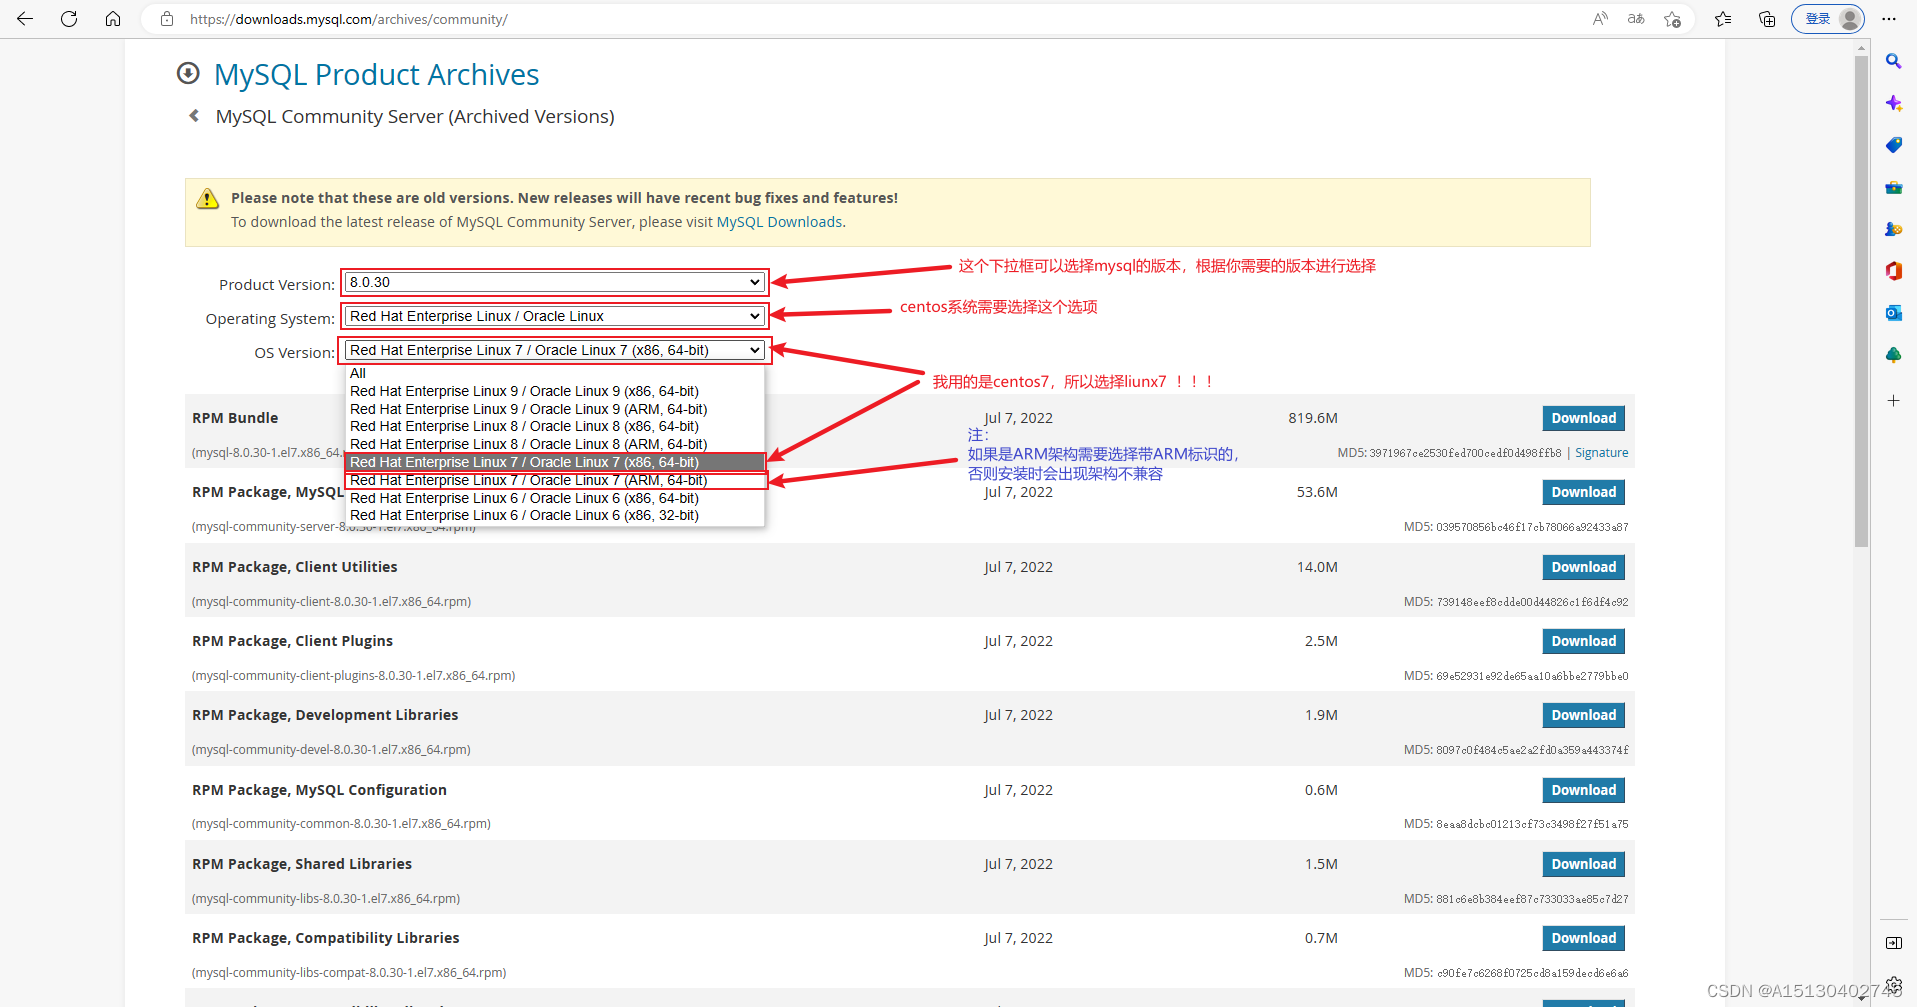Open Bing search in the sidebar
The height and width of the screenshot is (1007, 1917).
click(x=1893, y=61)
